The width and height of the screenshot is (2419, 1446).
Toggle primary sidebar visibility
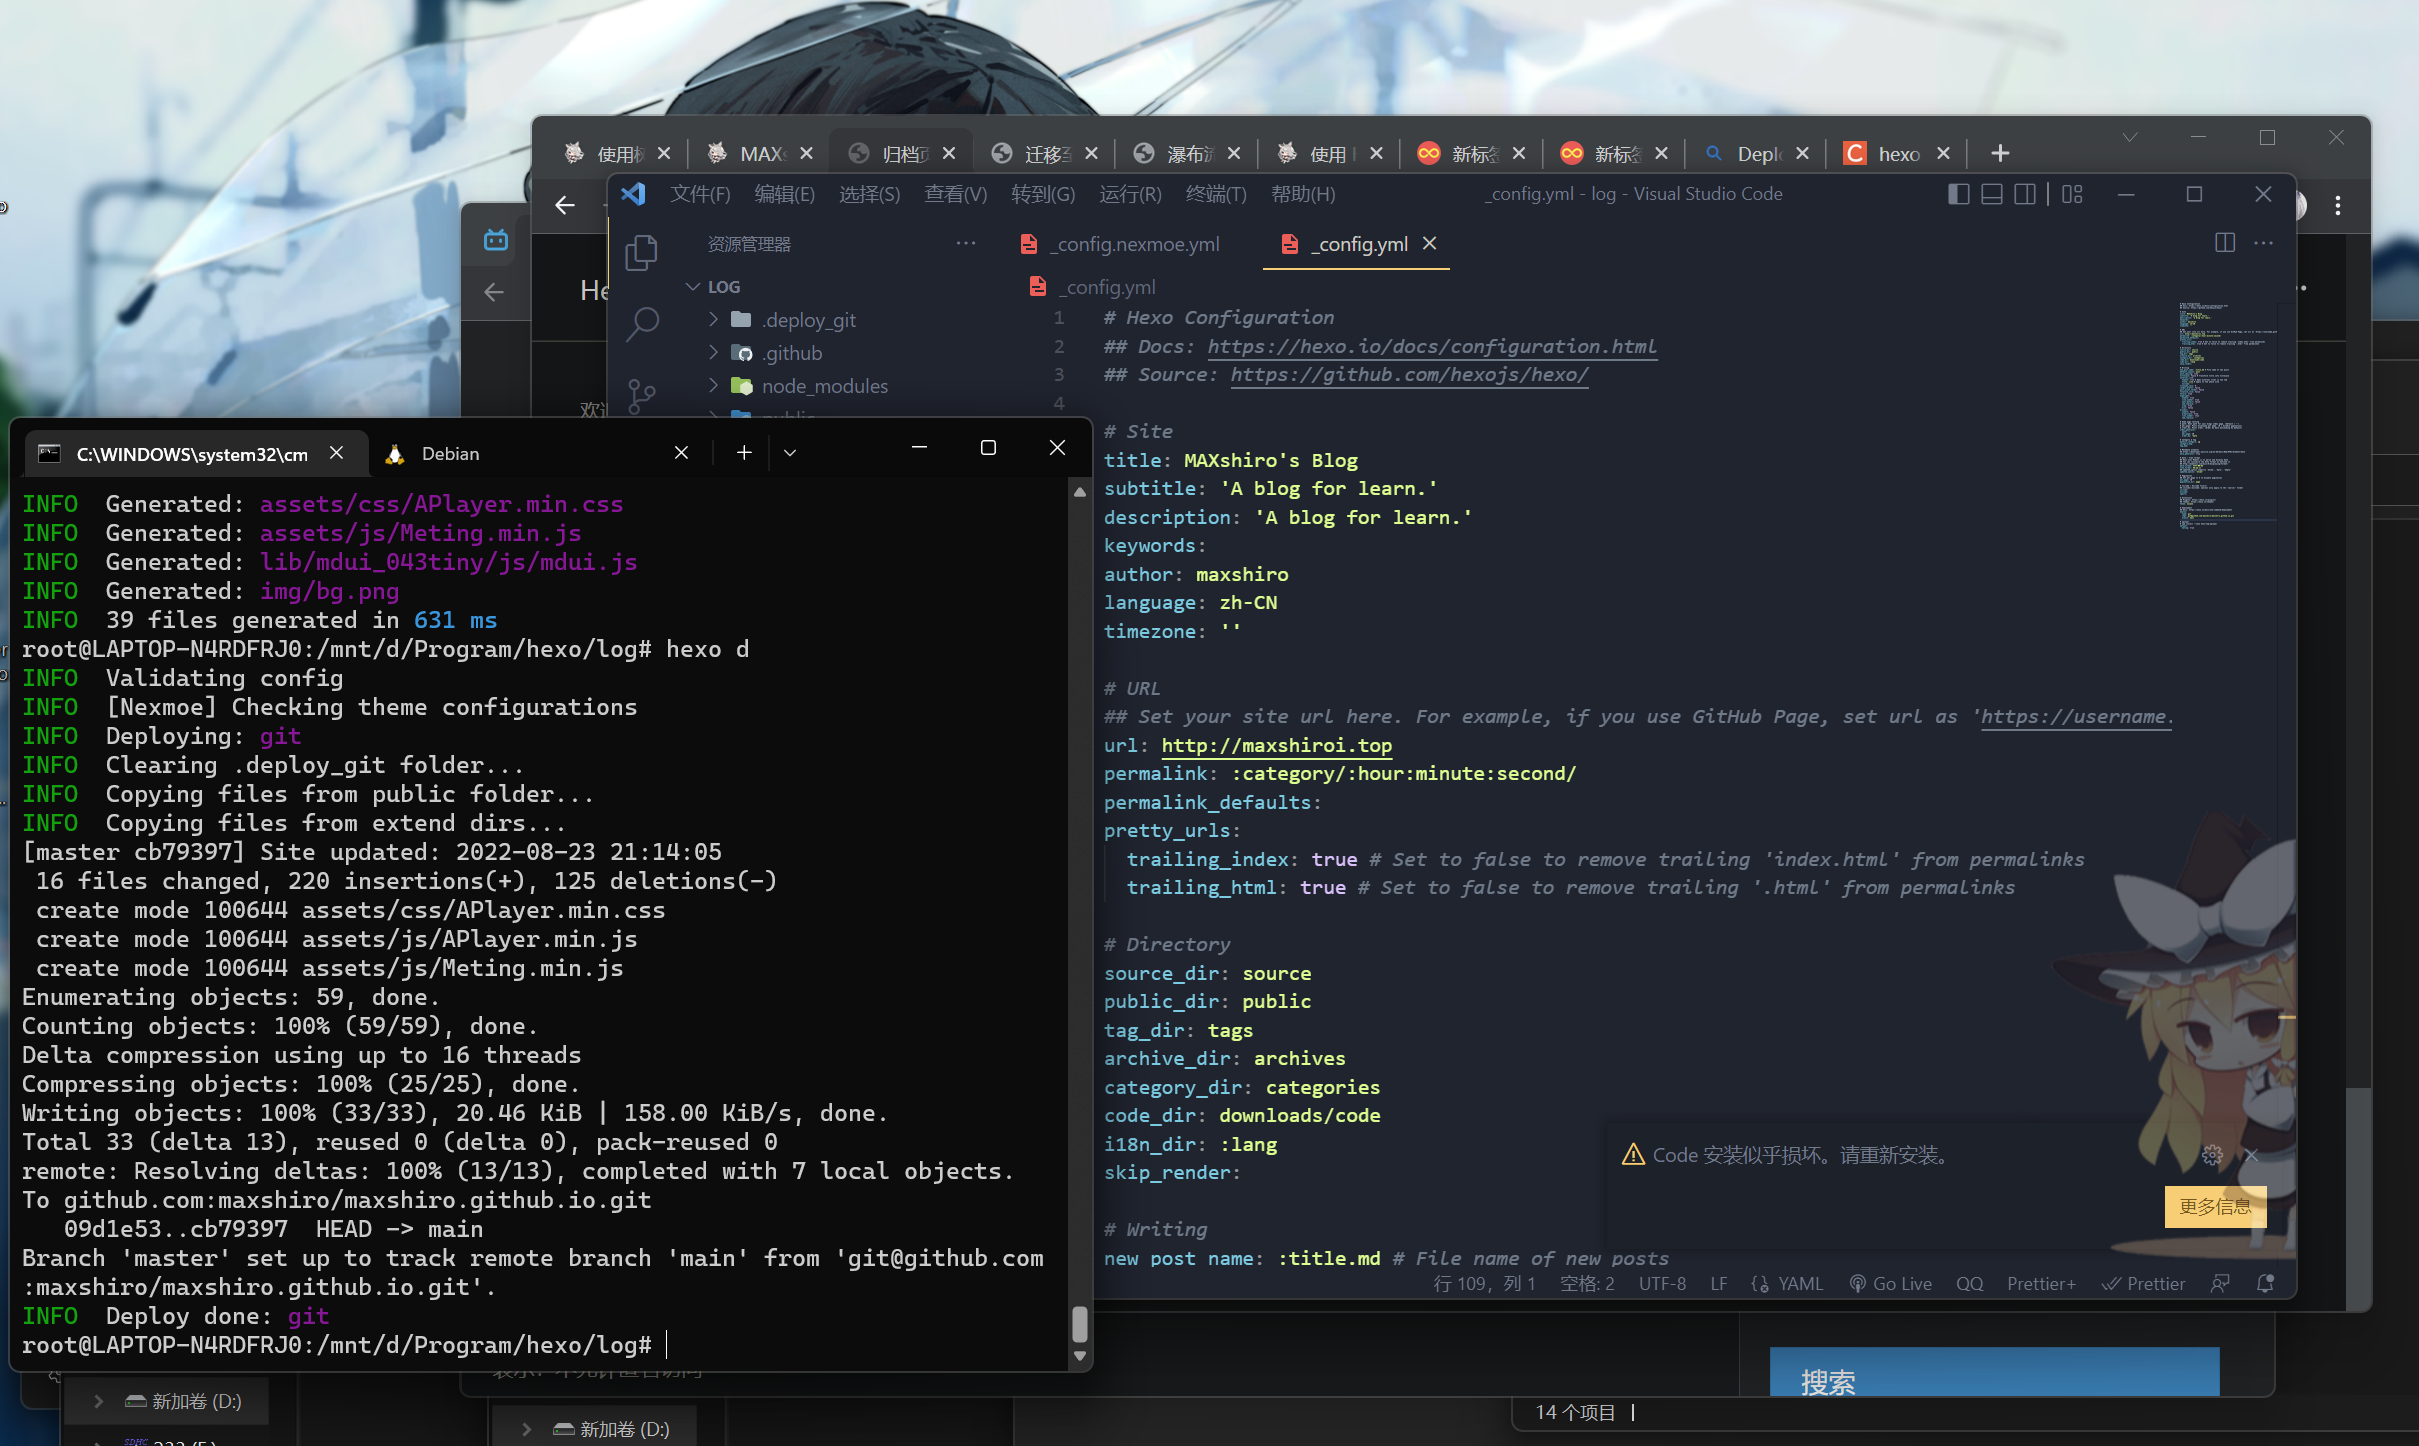(x=1958, y=194)
